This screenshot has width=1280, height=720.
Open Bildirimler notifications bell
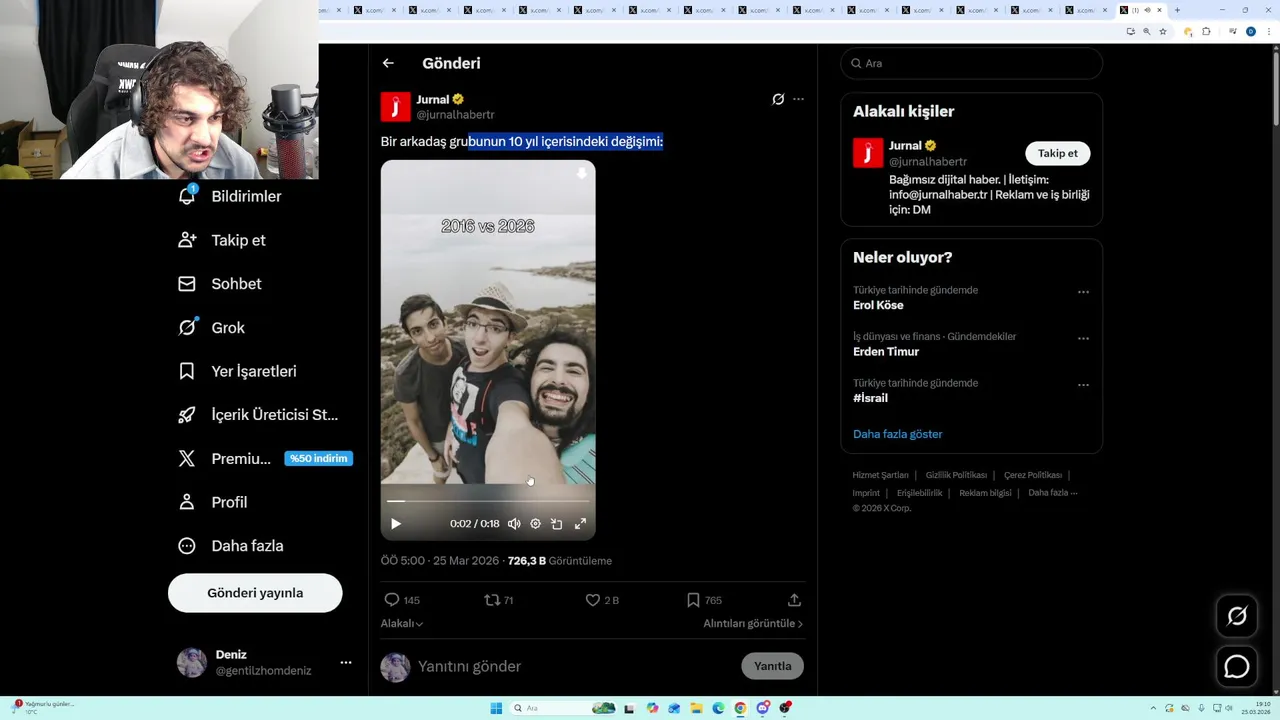(x=229, y=196)
